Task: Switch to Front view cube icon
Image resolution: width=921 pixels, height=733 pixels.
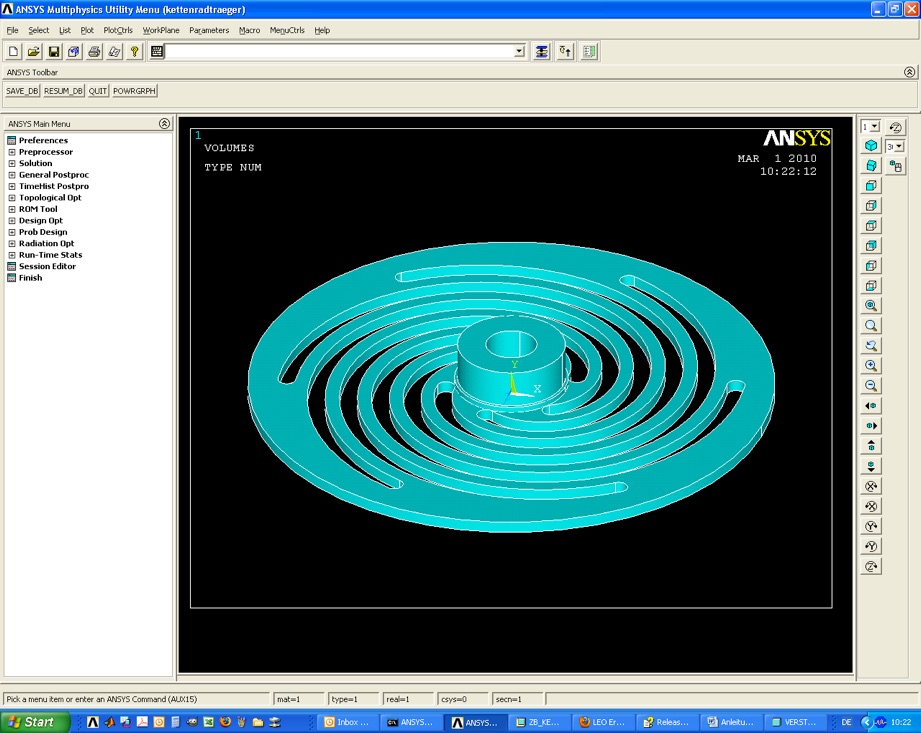Action: (871, 186)
